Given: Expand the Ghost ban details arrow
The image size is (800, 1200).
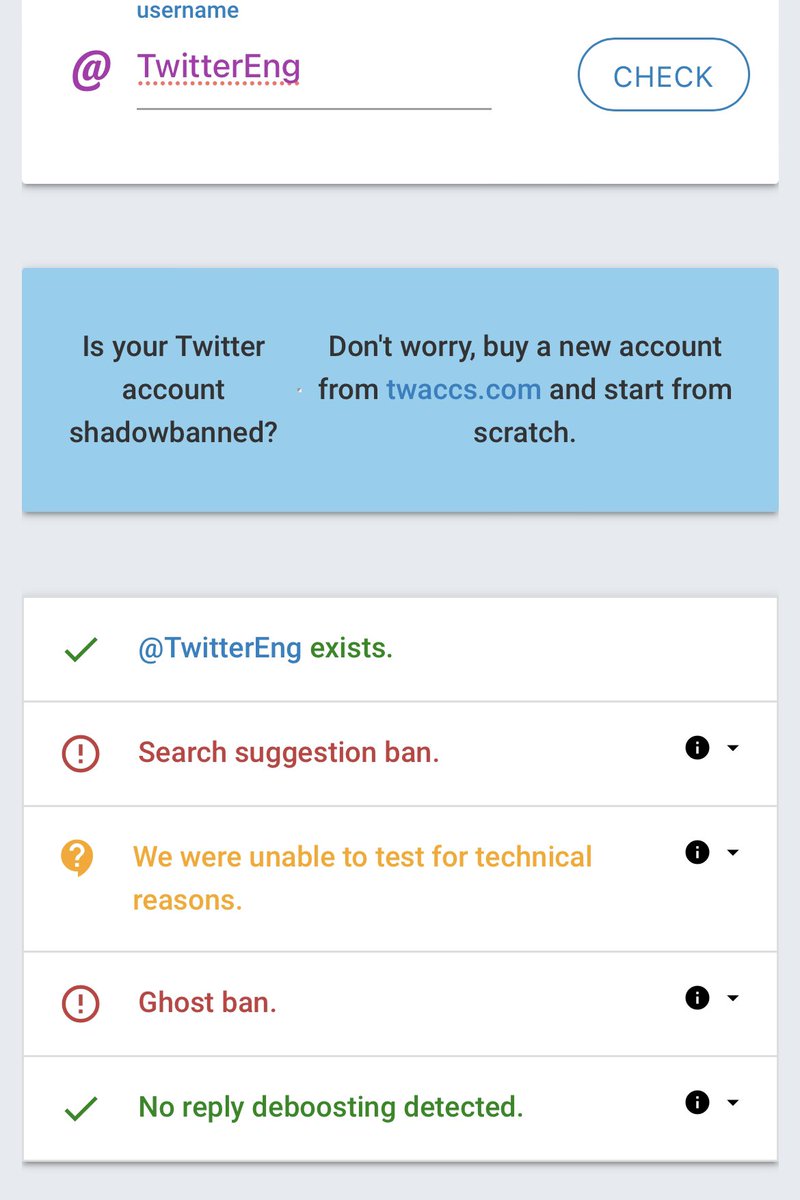Looking at the screenshot, I should click(x=732, y=998).
